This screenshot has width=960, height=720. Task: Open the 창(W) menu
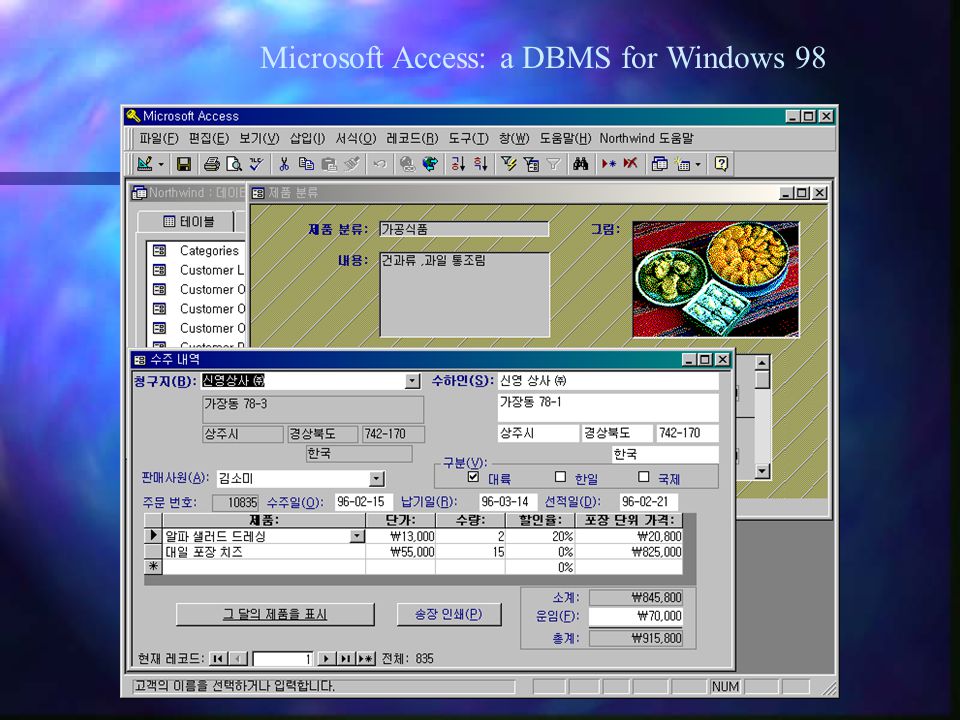[x=514, y=138]
